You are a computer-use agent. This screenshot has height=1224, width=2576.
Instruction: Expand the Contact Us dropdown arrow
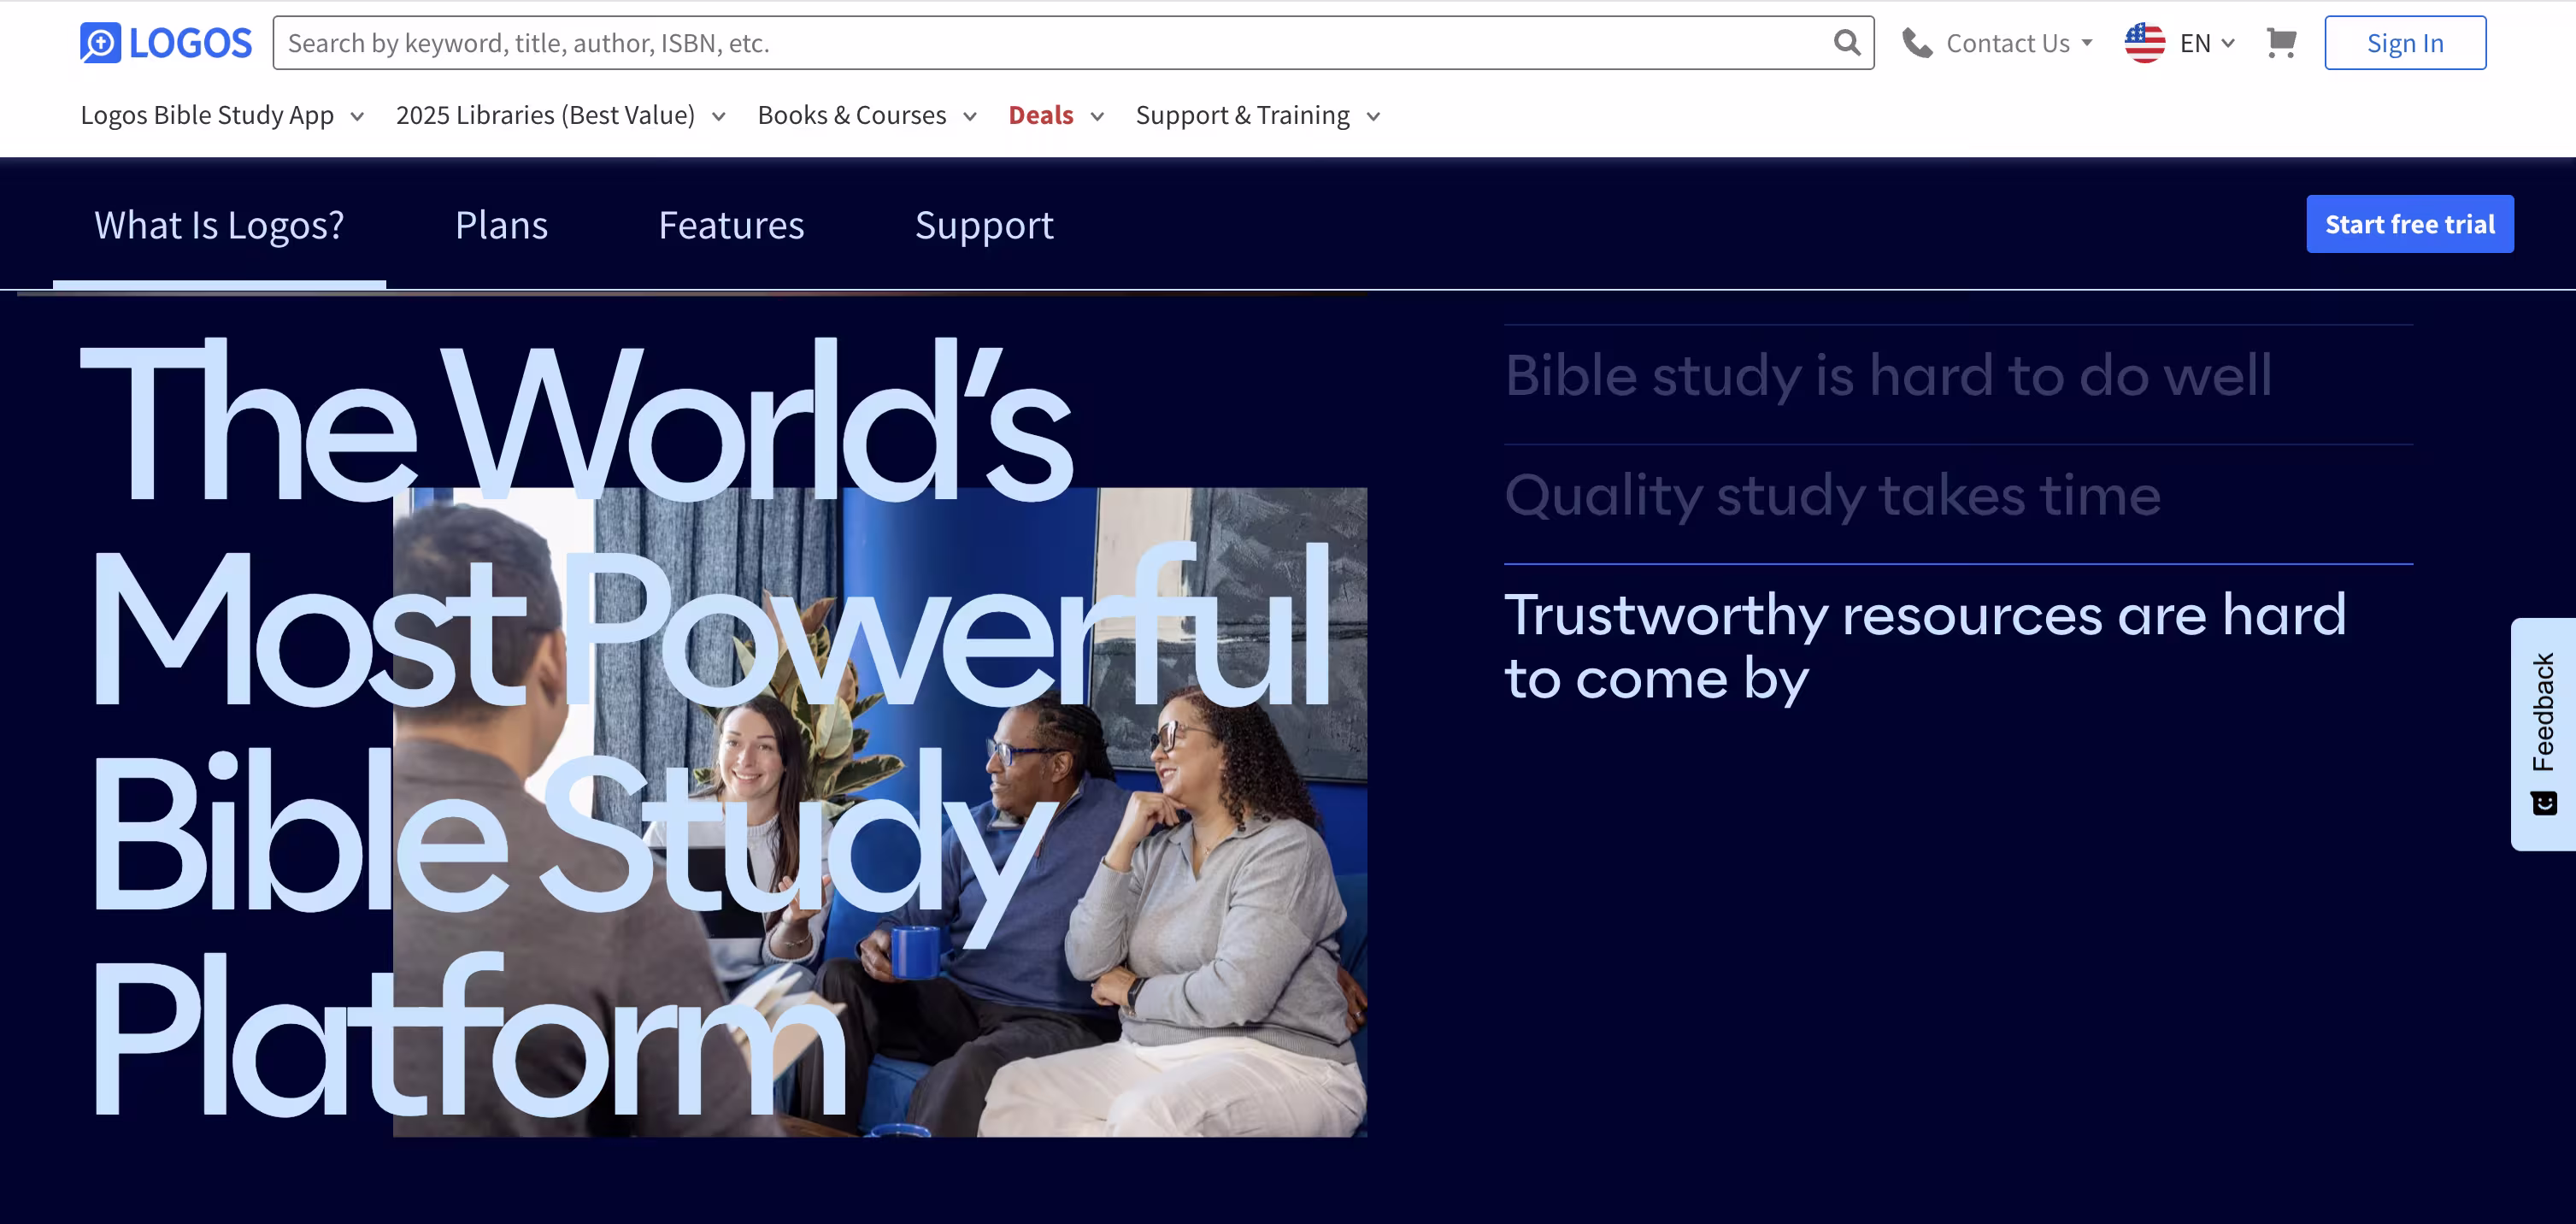[2086, 43]
